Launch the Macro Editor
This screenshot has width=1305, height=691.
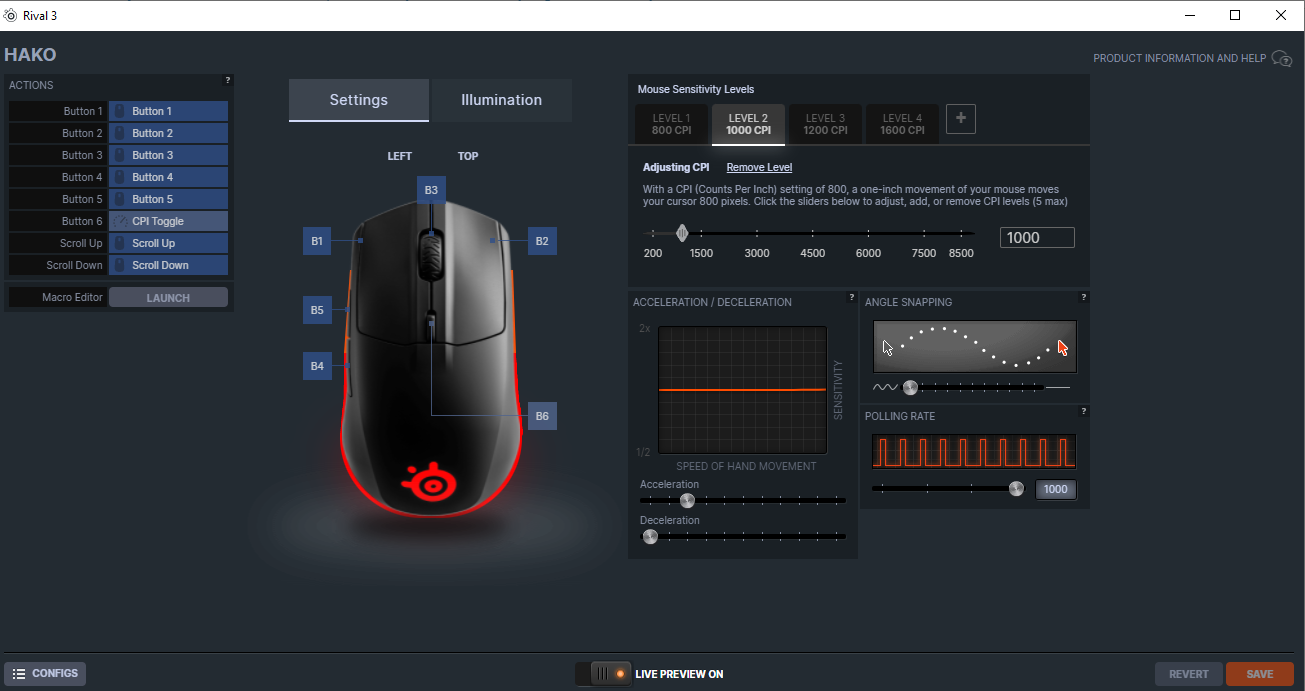pyautogui.click(x=168, y=297)
